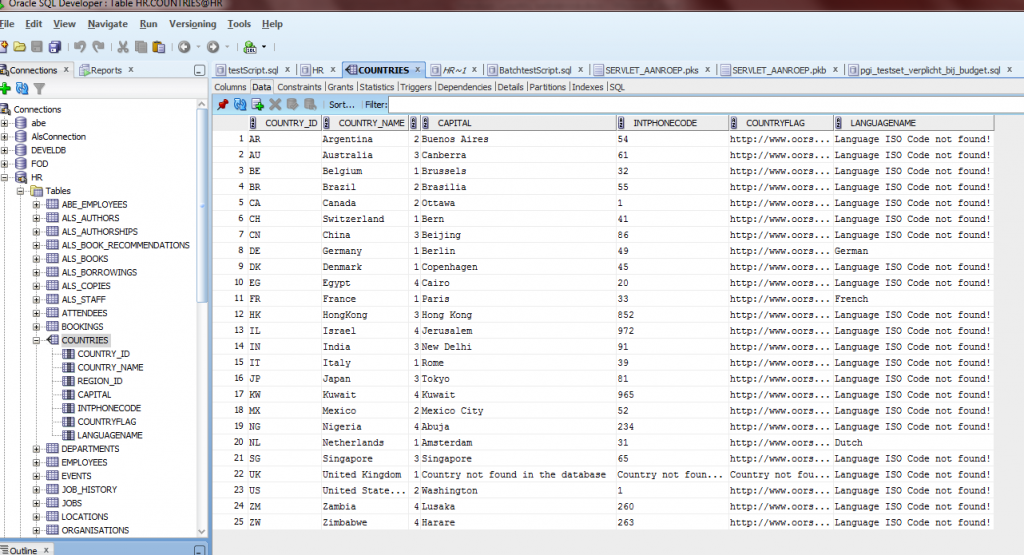Click the Sort... button

point(342,104)
